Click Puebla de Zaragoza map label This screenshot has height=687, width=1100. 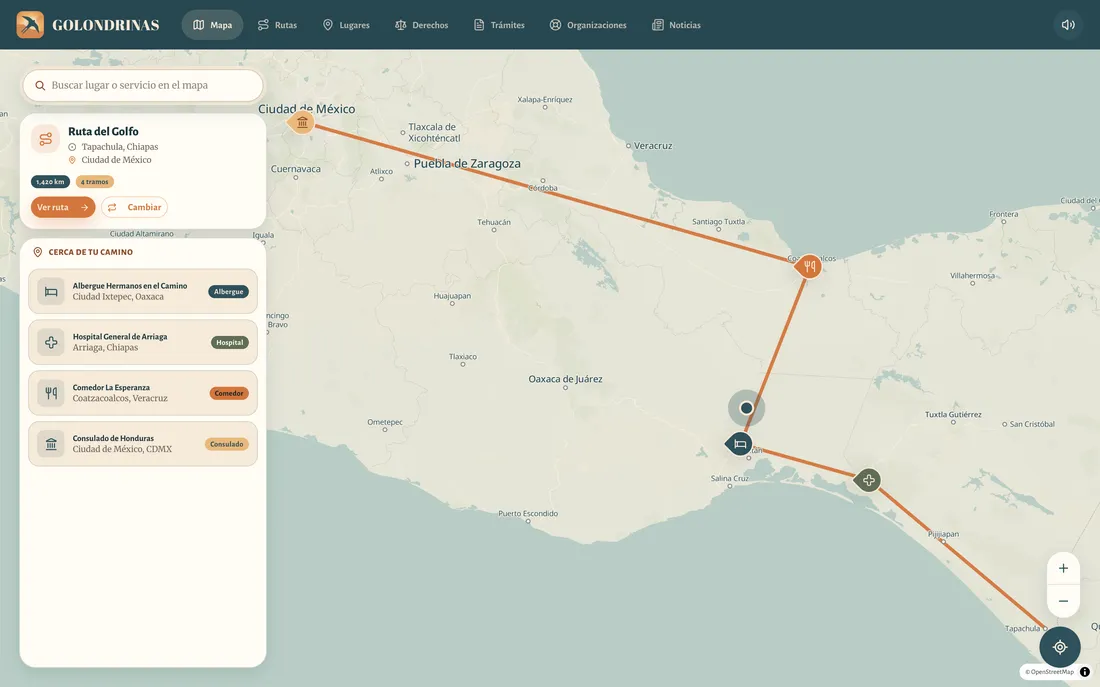coord(467,164)
